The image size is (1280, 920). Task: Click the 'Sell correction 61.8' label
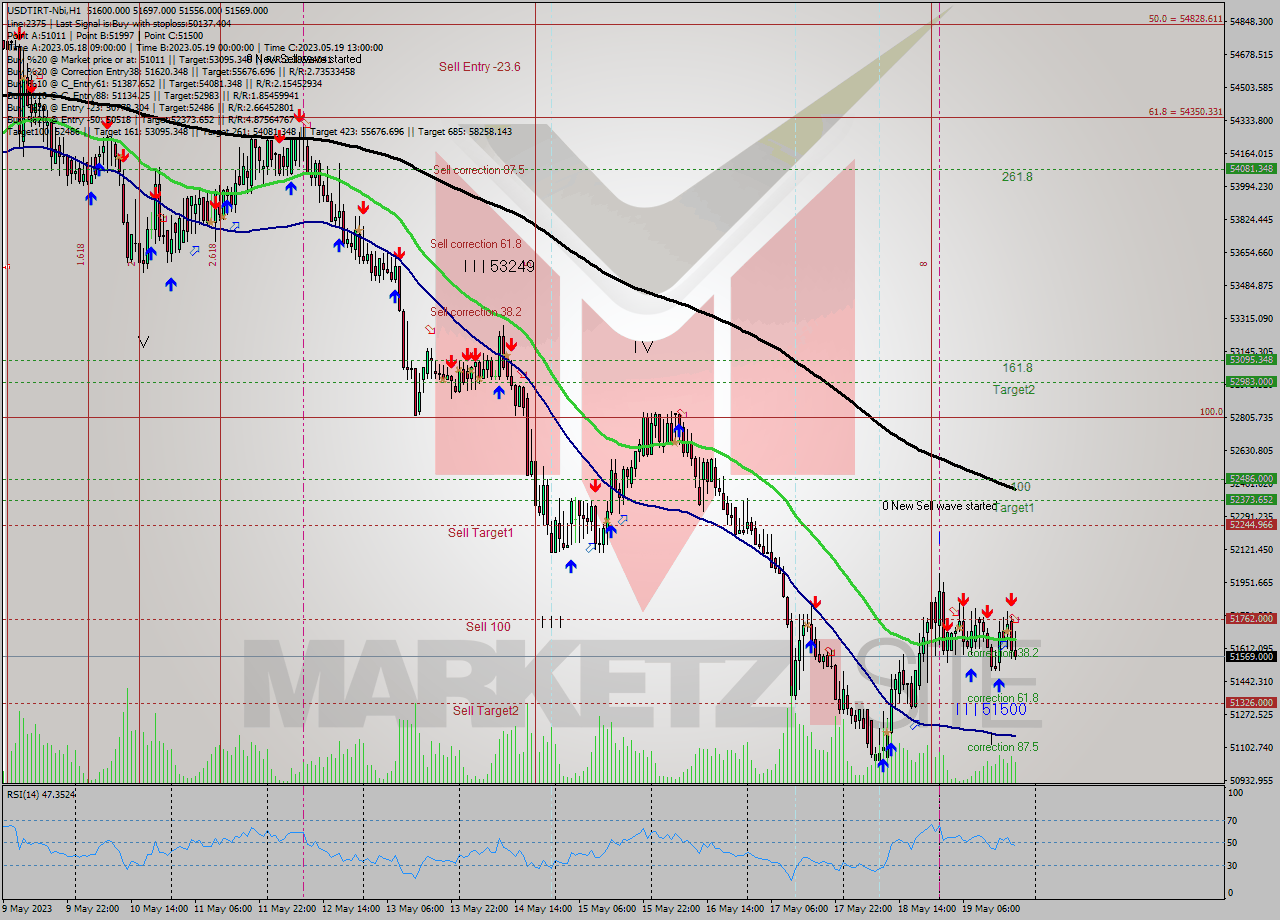pyautogui.click(x=476, y=244)
